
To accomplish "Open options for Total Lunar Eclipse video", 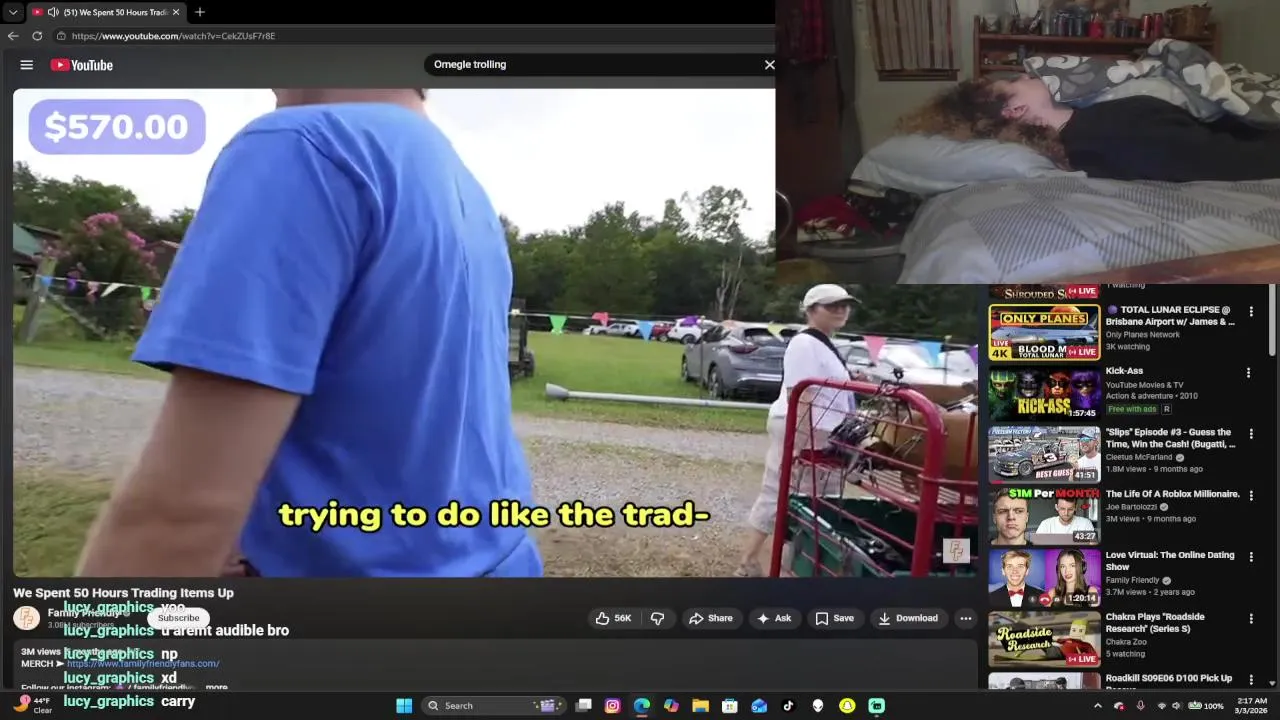I will click(x=1250, y=312).
